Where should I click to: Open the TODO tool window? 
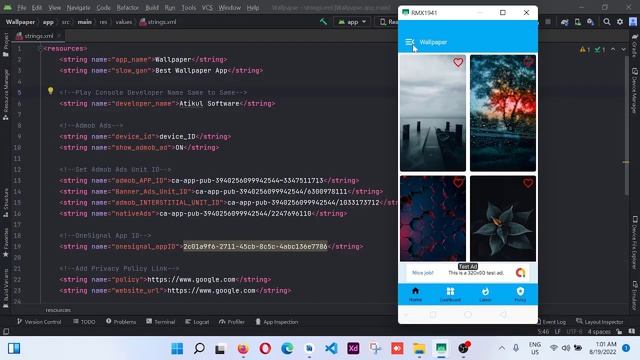click(84, 322)
